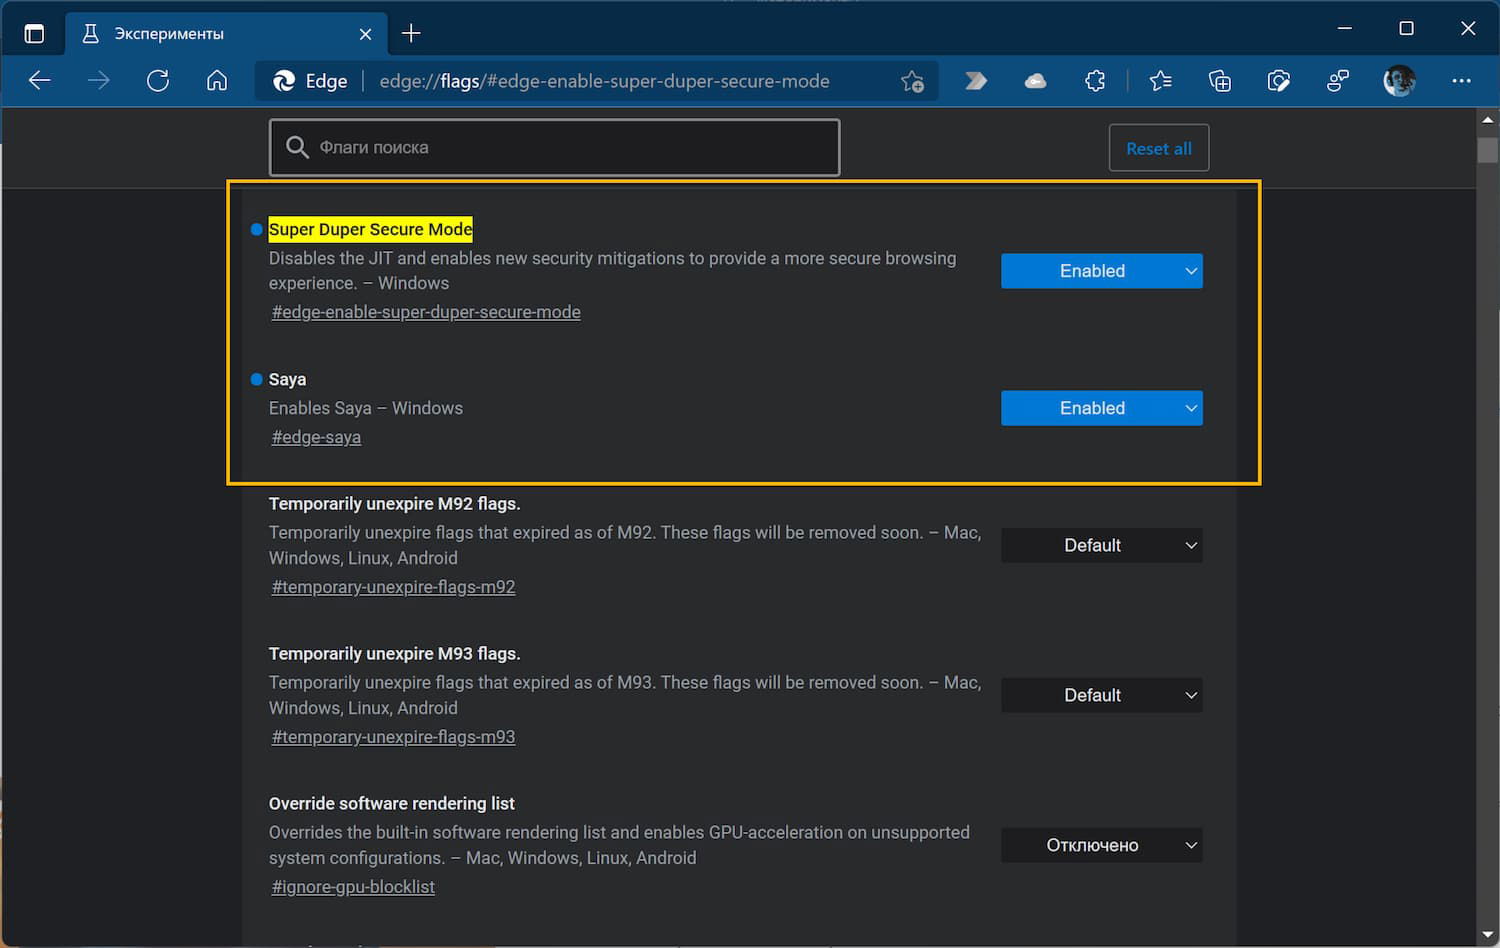Open Override software rendering list dropdown

pyautogui.click(x=1101, y=845)
